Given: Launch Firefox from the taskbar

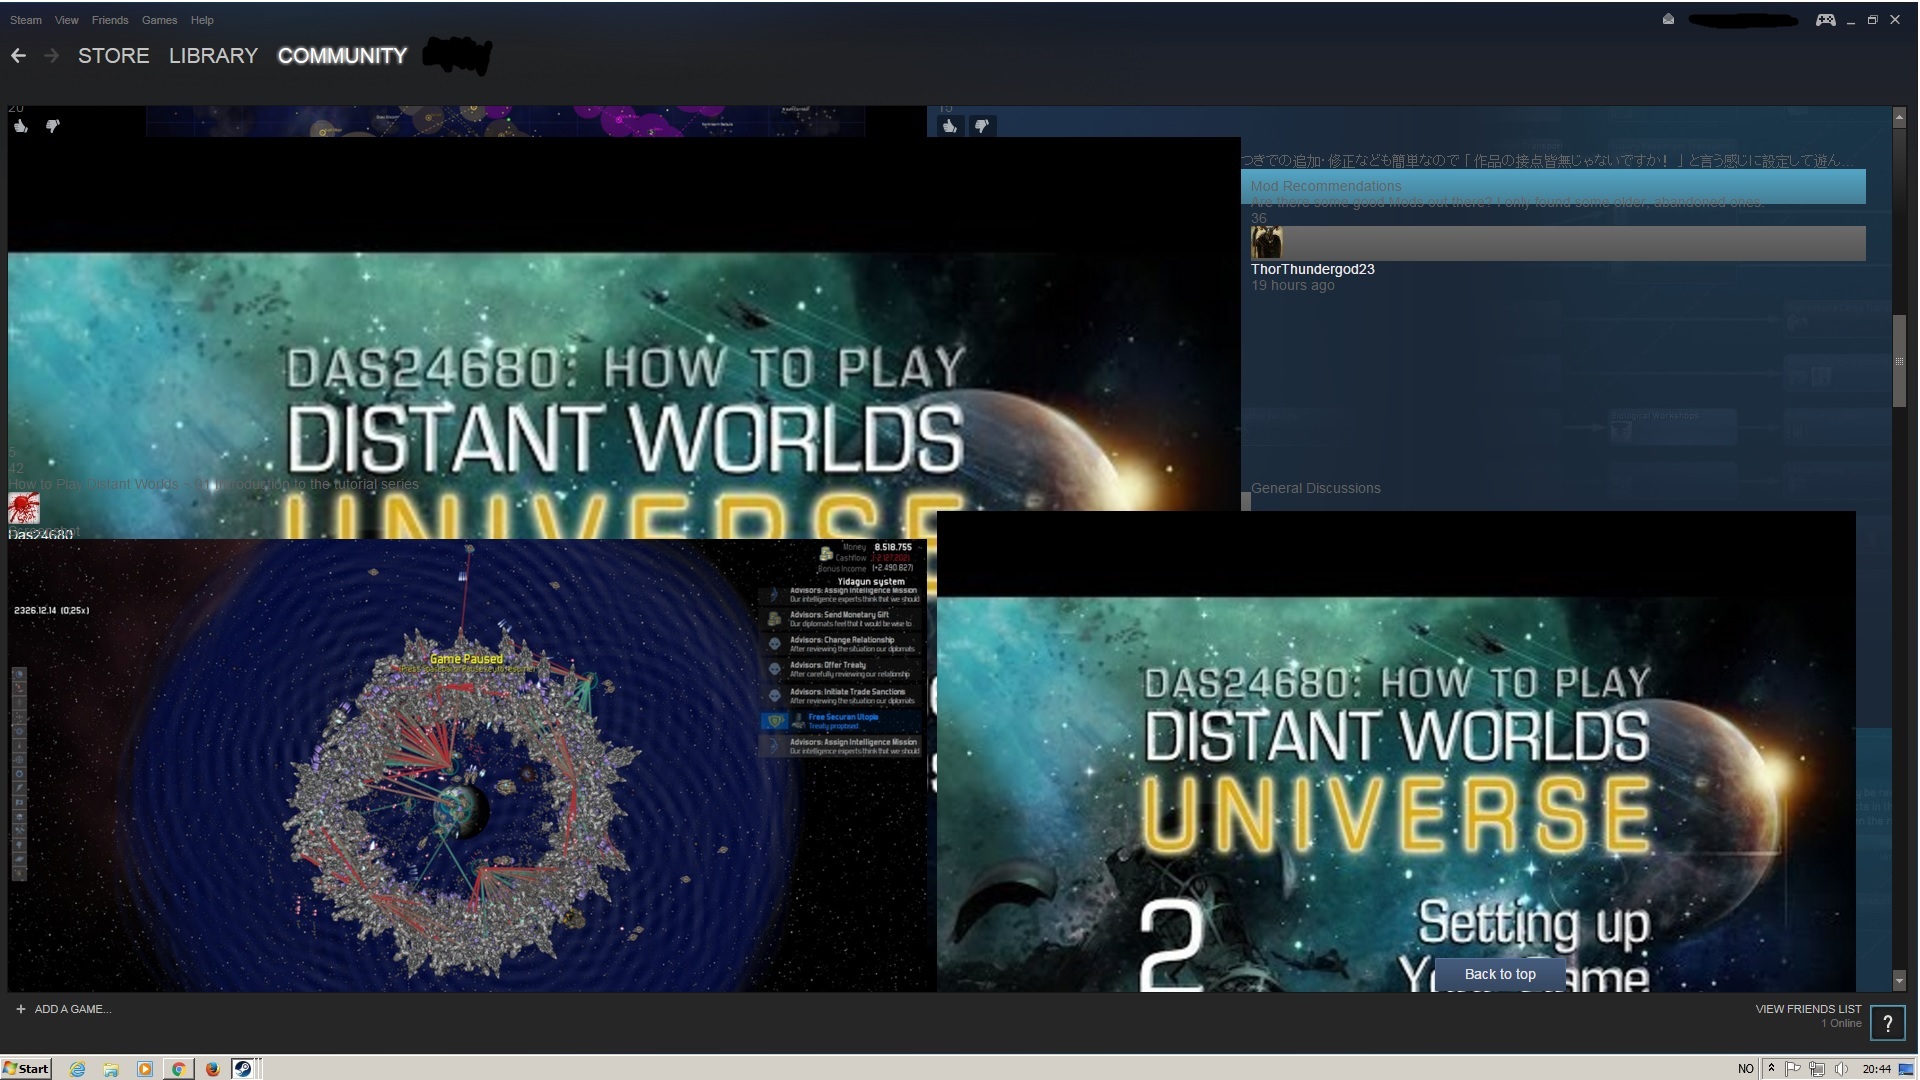Looking at the screenshot, I should coord(212,1068).
